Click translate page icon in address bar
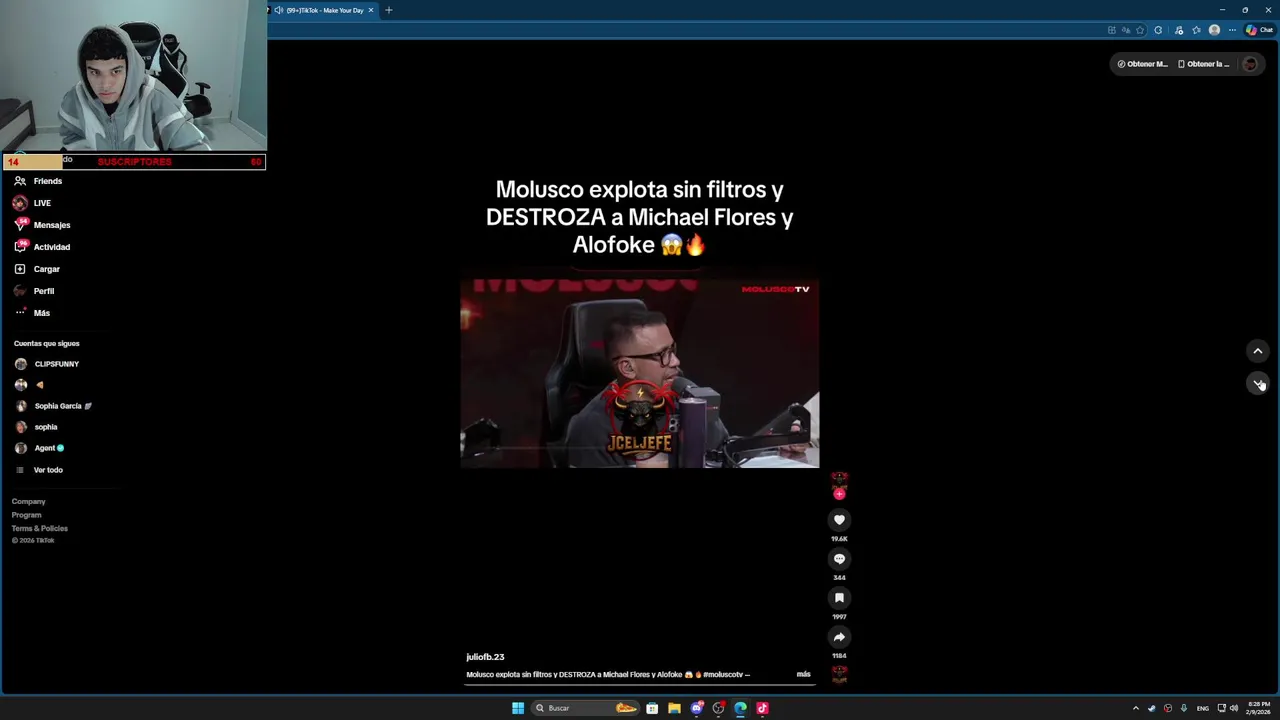The height and width of the screenshot is (720, 1280). (x=1126, y=30)
